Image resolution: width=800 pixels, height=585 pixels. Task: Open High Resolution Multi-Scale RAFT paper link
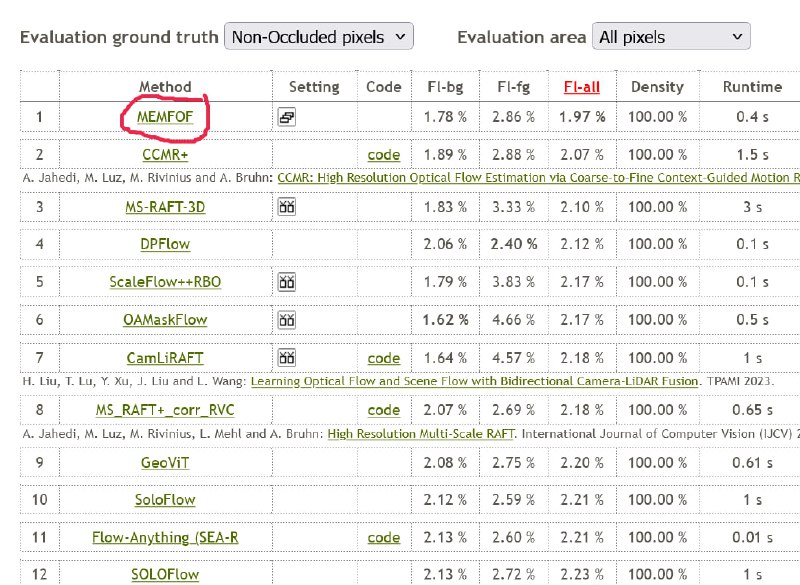[421, 434]
